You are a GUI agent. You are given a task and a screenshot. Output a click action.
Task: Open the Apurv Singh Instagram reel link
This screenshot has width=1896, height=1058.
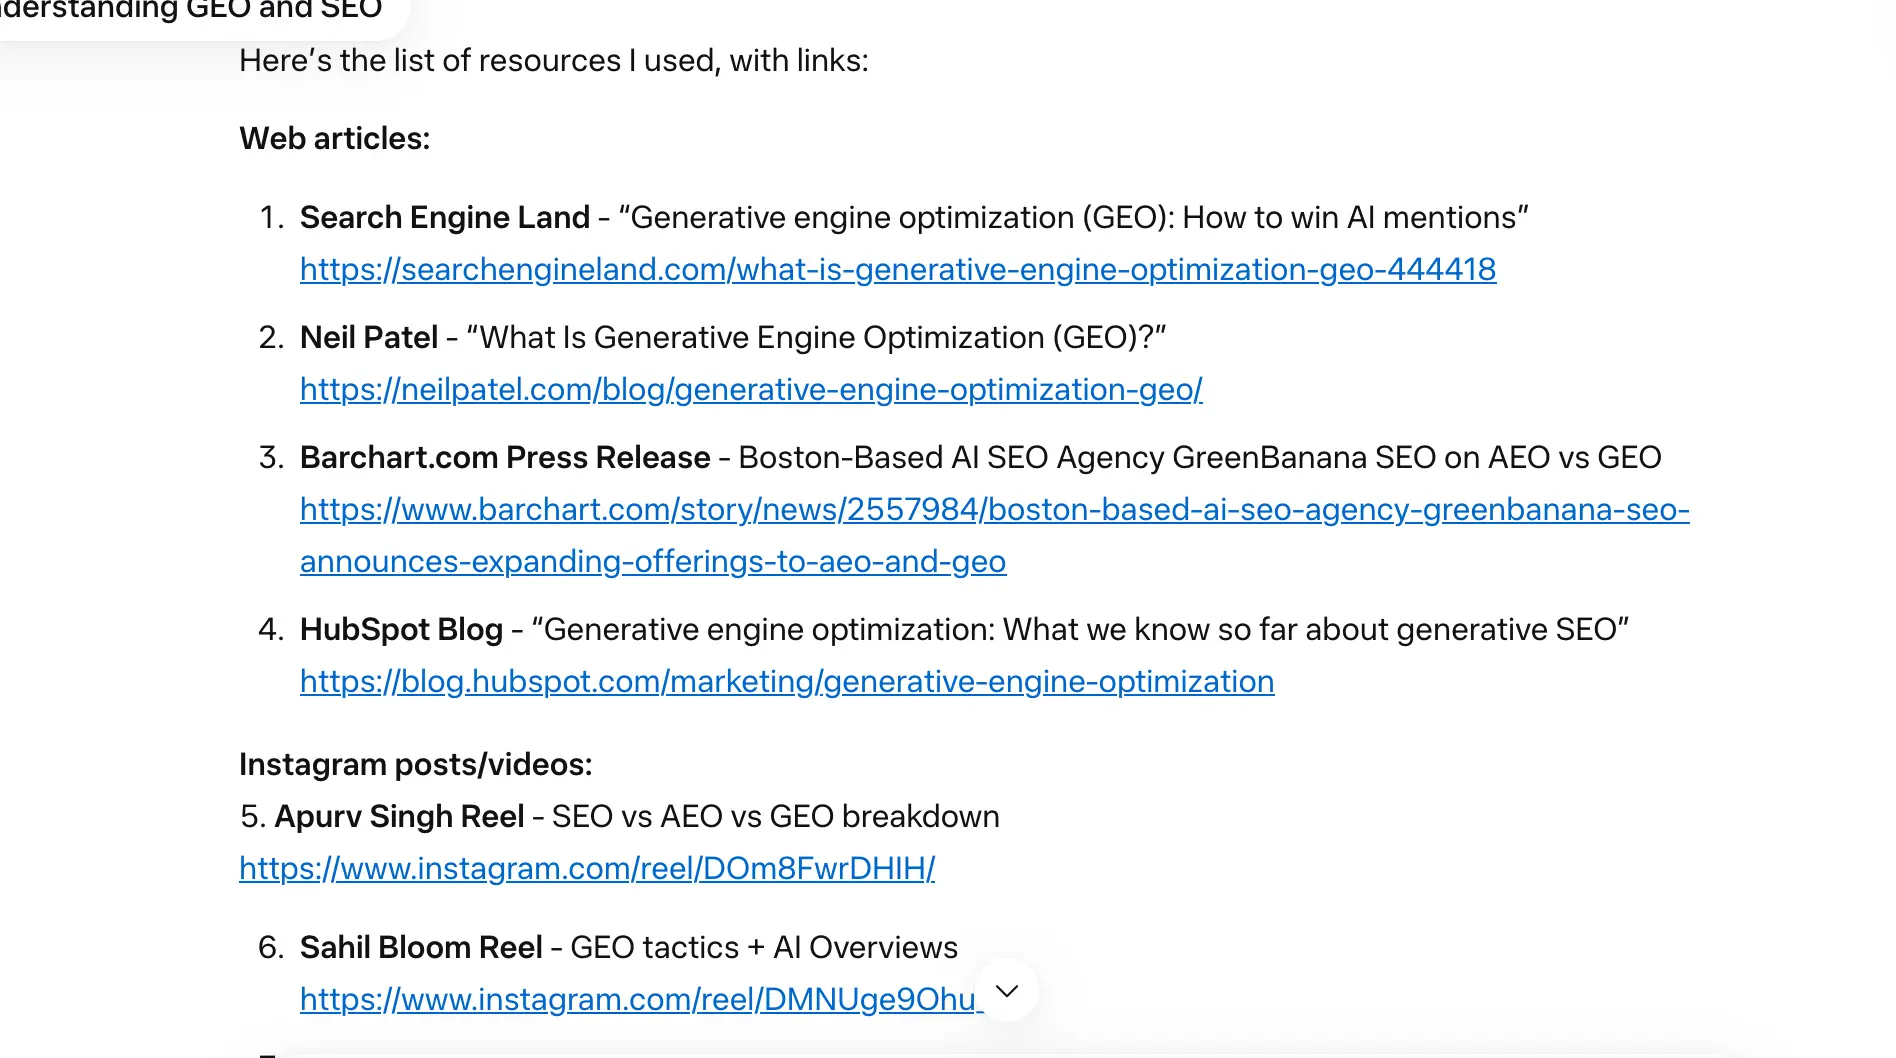point(587,868)
